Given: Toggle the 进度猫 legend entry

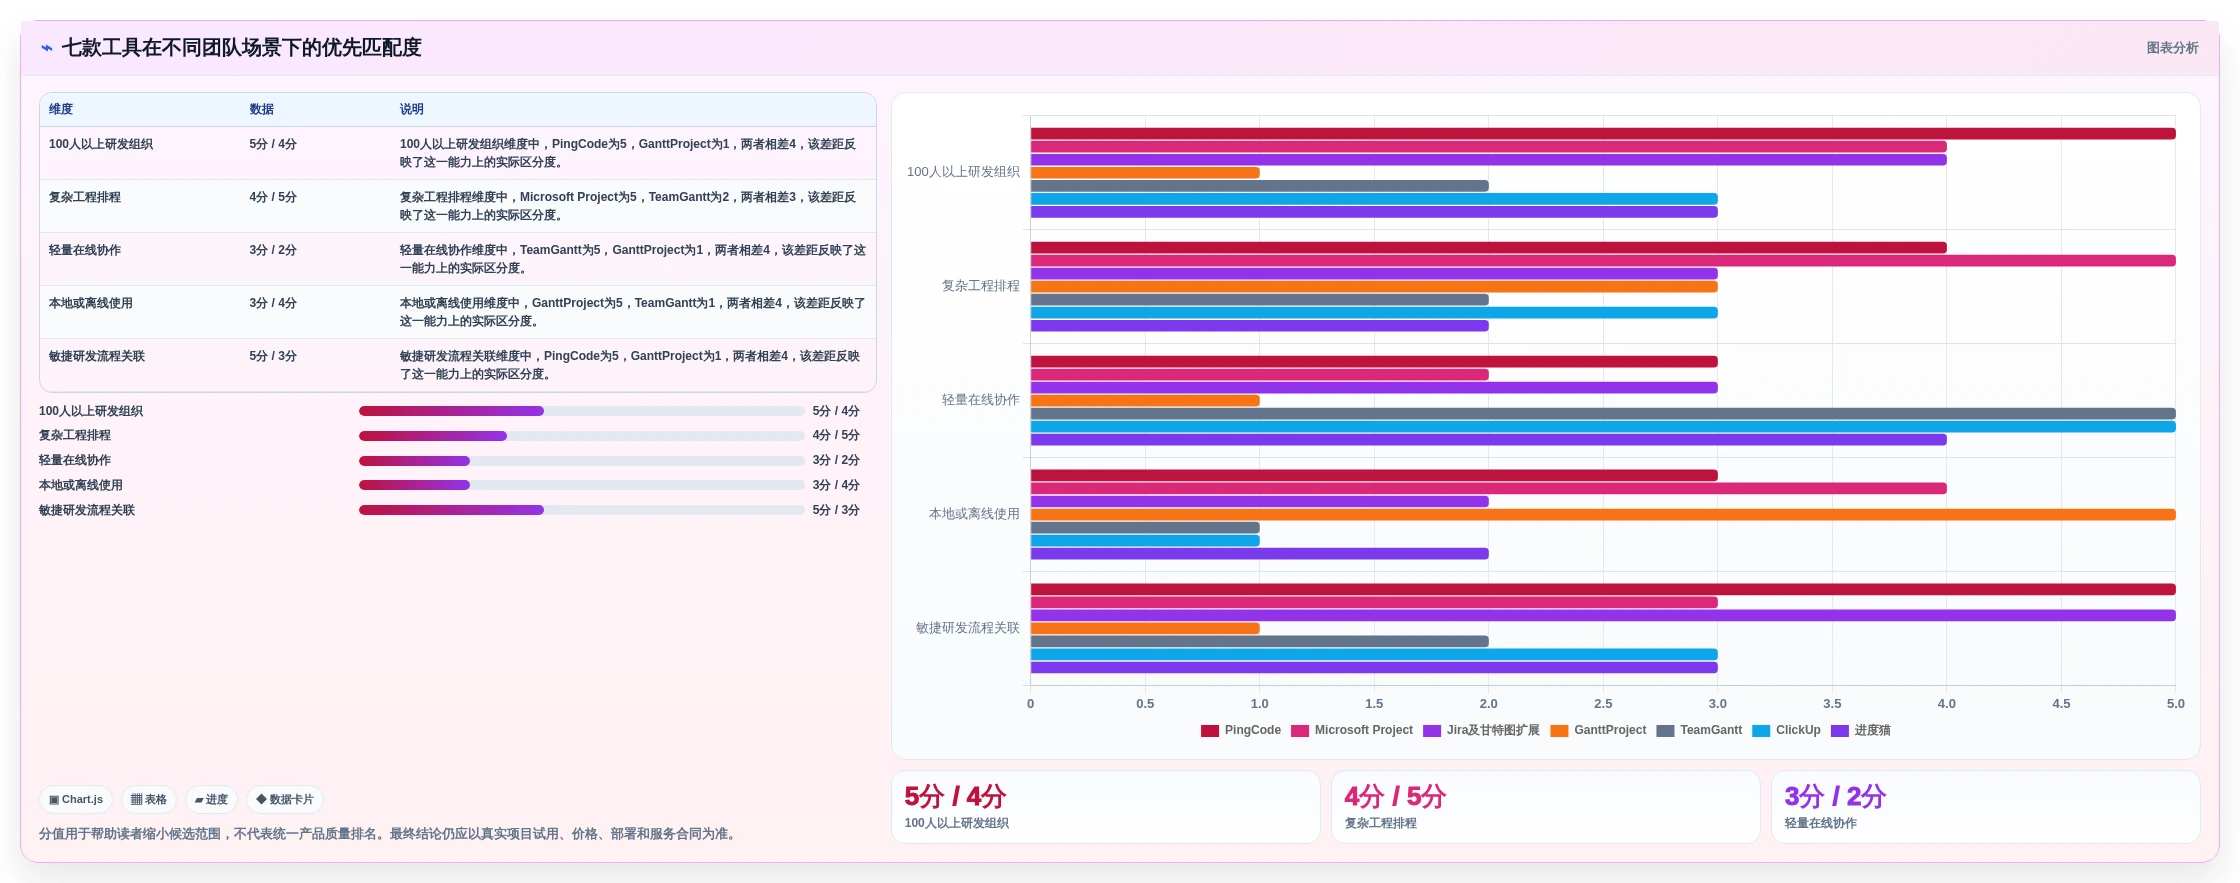Looking at the screenshot, I should click(1860, 730).
